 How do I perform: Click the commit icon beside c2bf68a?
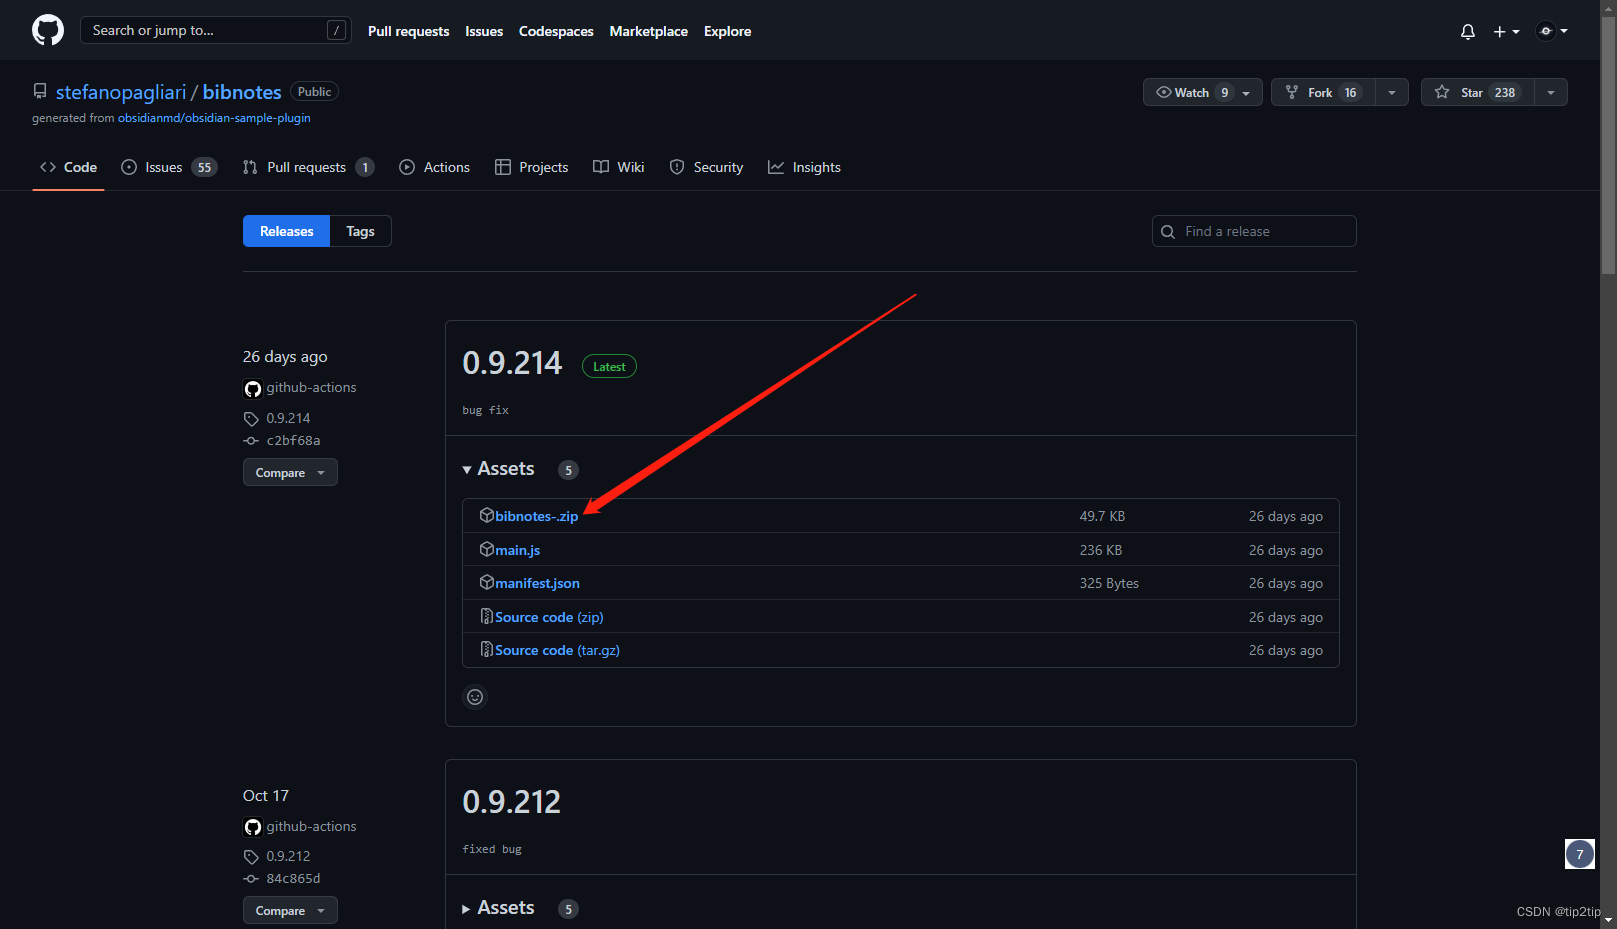(251, 441)
